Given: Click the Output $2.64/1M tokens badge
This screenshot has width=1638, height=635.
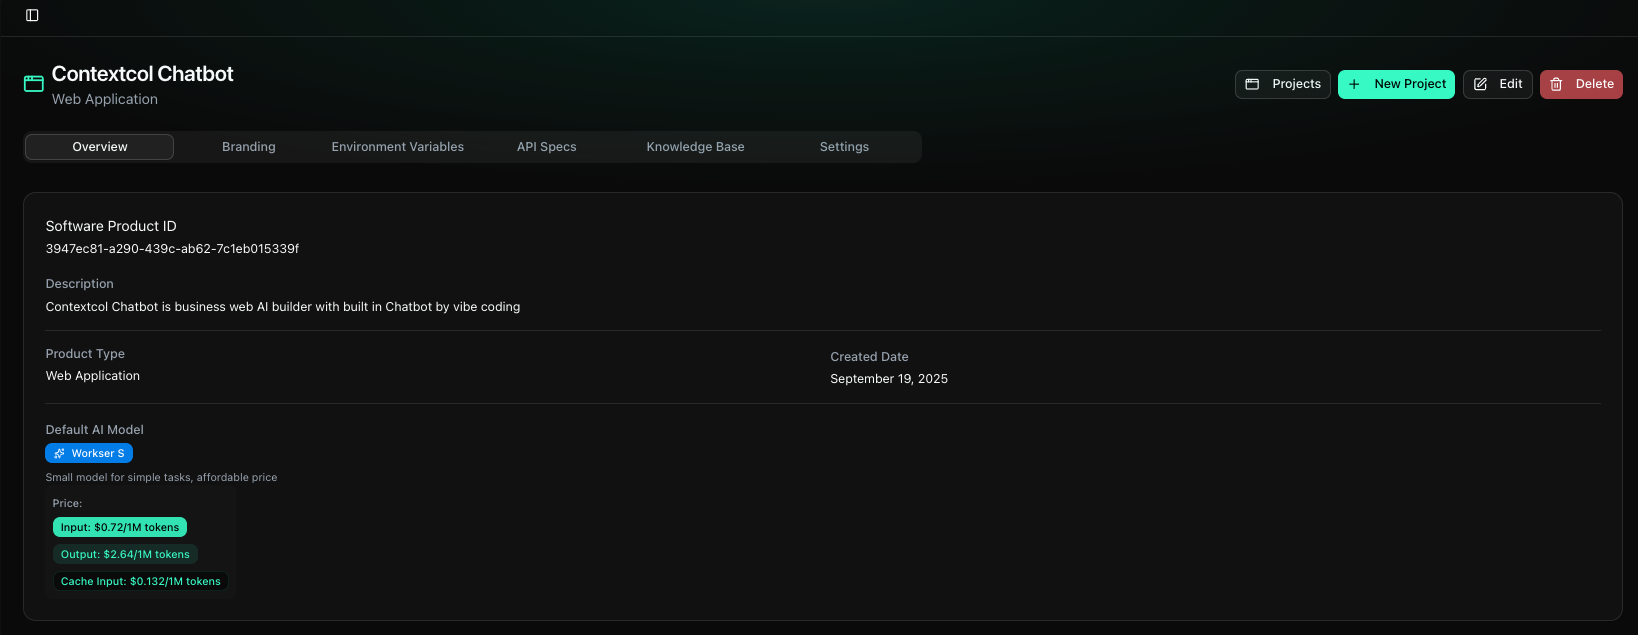Looking at the screenshot, I should coord(125,554).
